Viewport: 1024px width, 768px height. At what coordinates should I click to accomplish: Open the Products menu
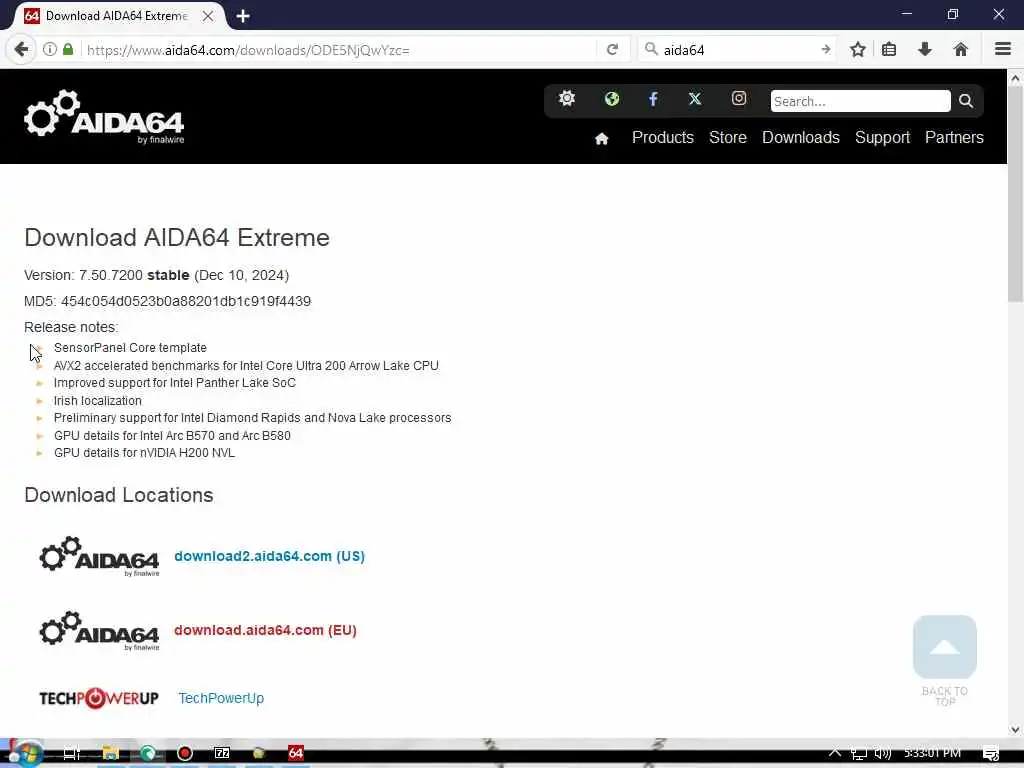click(x=662, y=138)
